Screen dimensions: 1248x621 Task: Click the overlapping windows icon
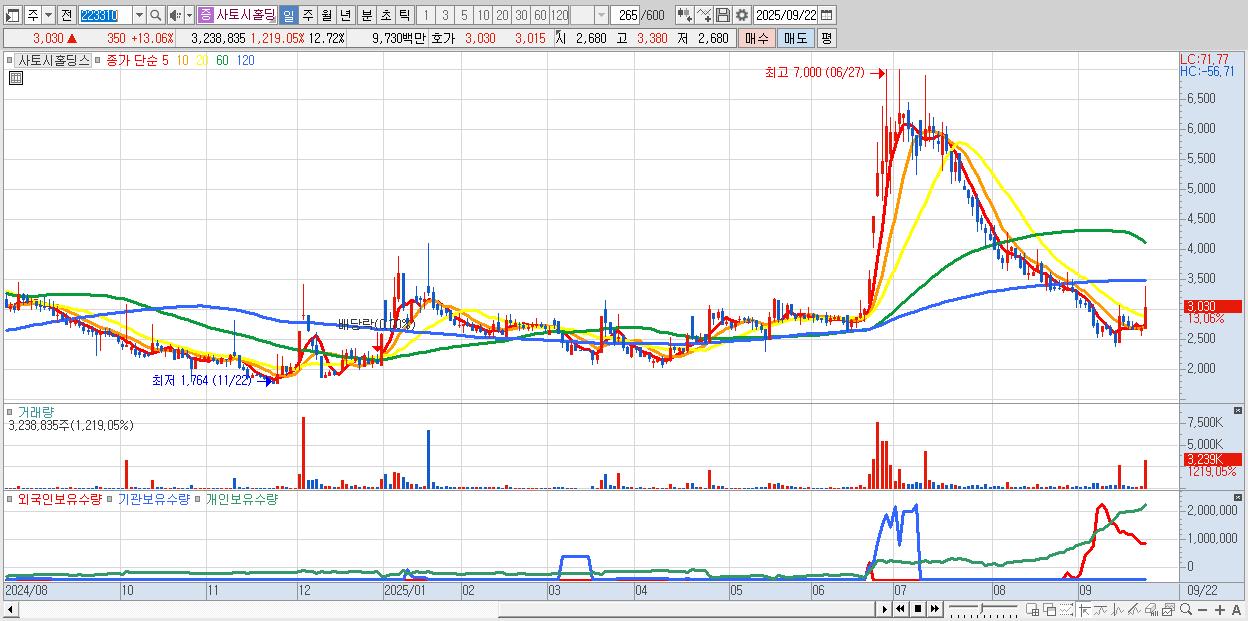[x=1050, y=609]
